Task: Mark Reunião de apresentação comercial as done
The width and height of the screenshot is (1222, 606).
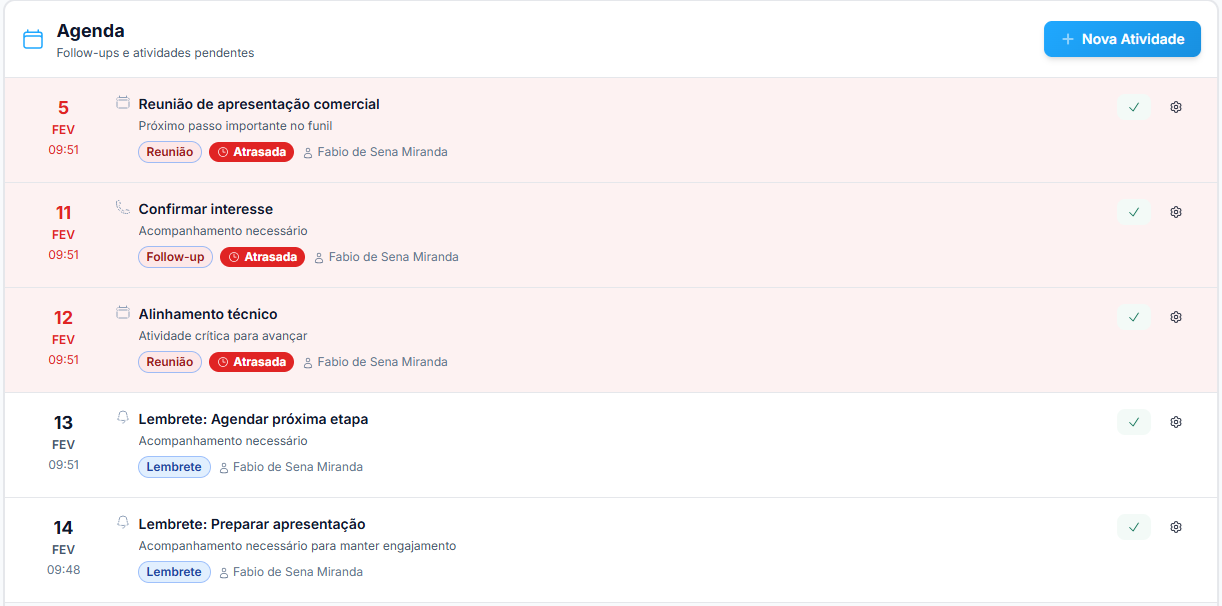Action: tap(1134, 107)
